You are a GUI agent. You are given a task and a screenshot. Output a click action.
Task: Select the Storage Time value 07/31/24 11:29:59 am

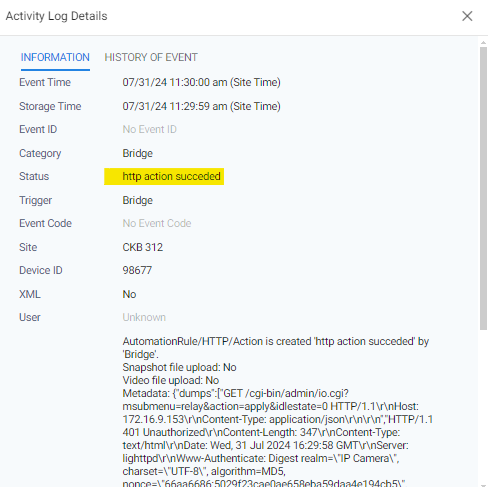(201, 106)
